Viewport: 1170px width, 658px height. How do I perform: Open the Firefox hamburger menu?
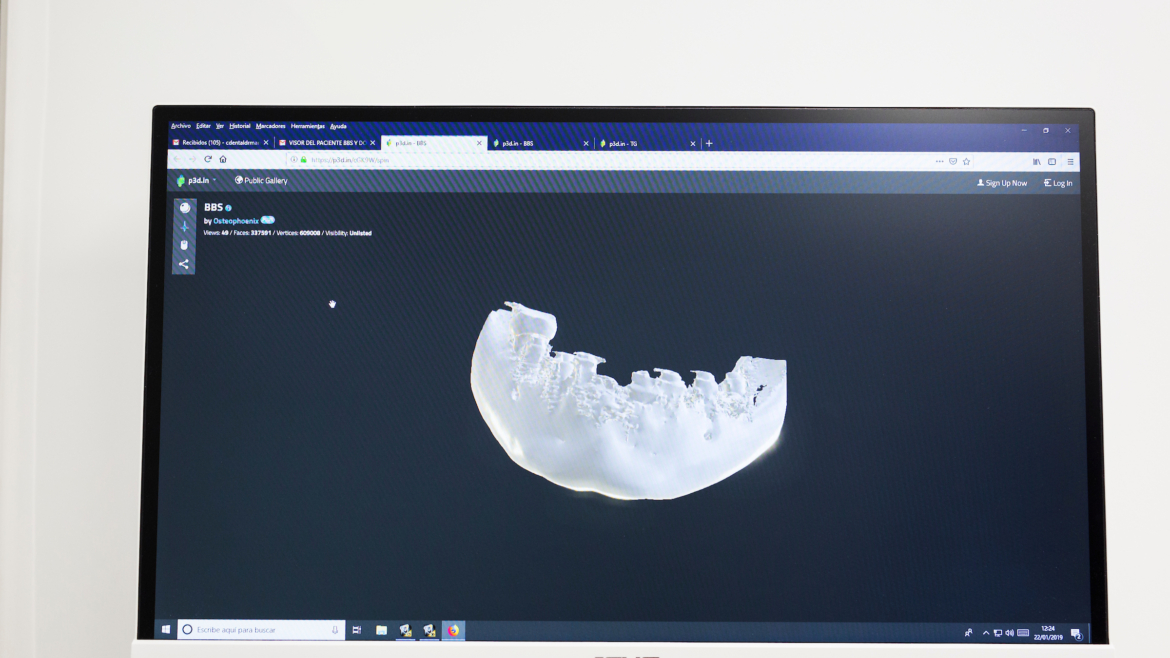click(x=1070, y=161)
